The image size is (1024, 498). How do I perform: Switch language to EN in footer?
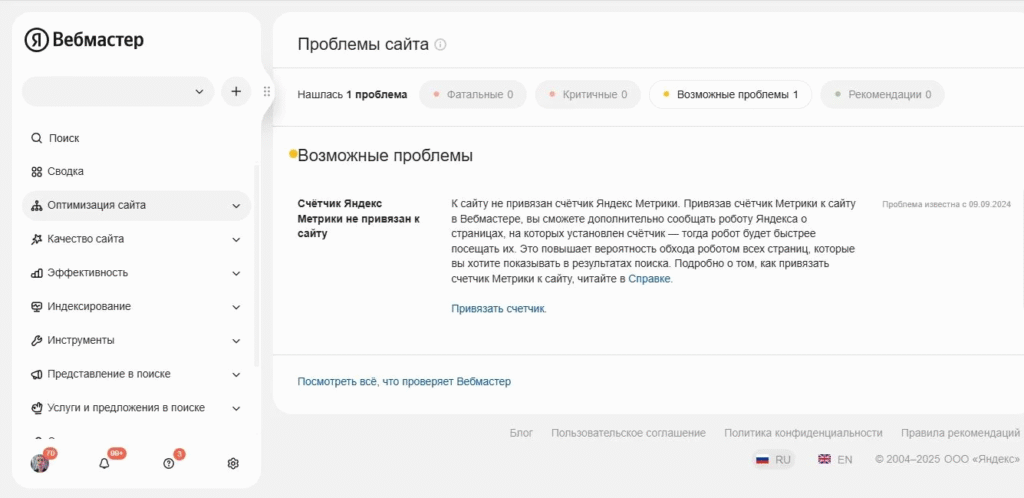pos(835,460)
